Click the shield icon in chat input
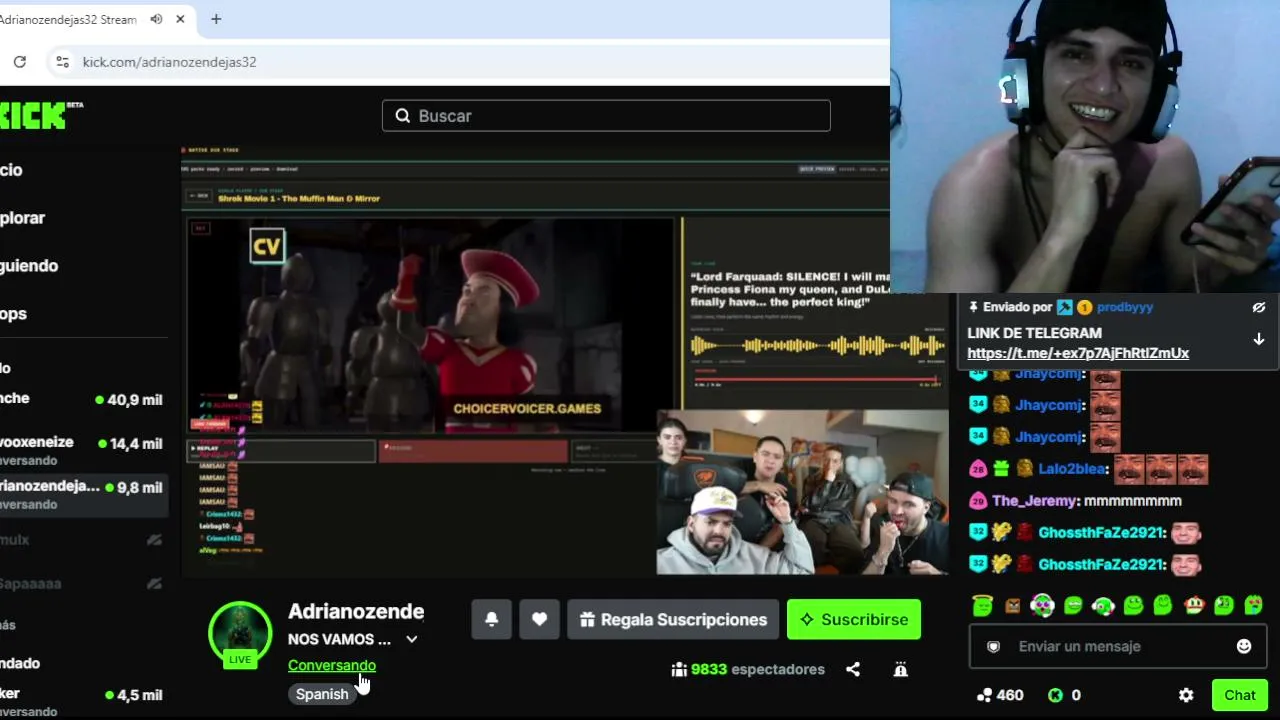This screenshot has height=720, width=1280. 993,647
